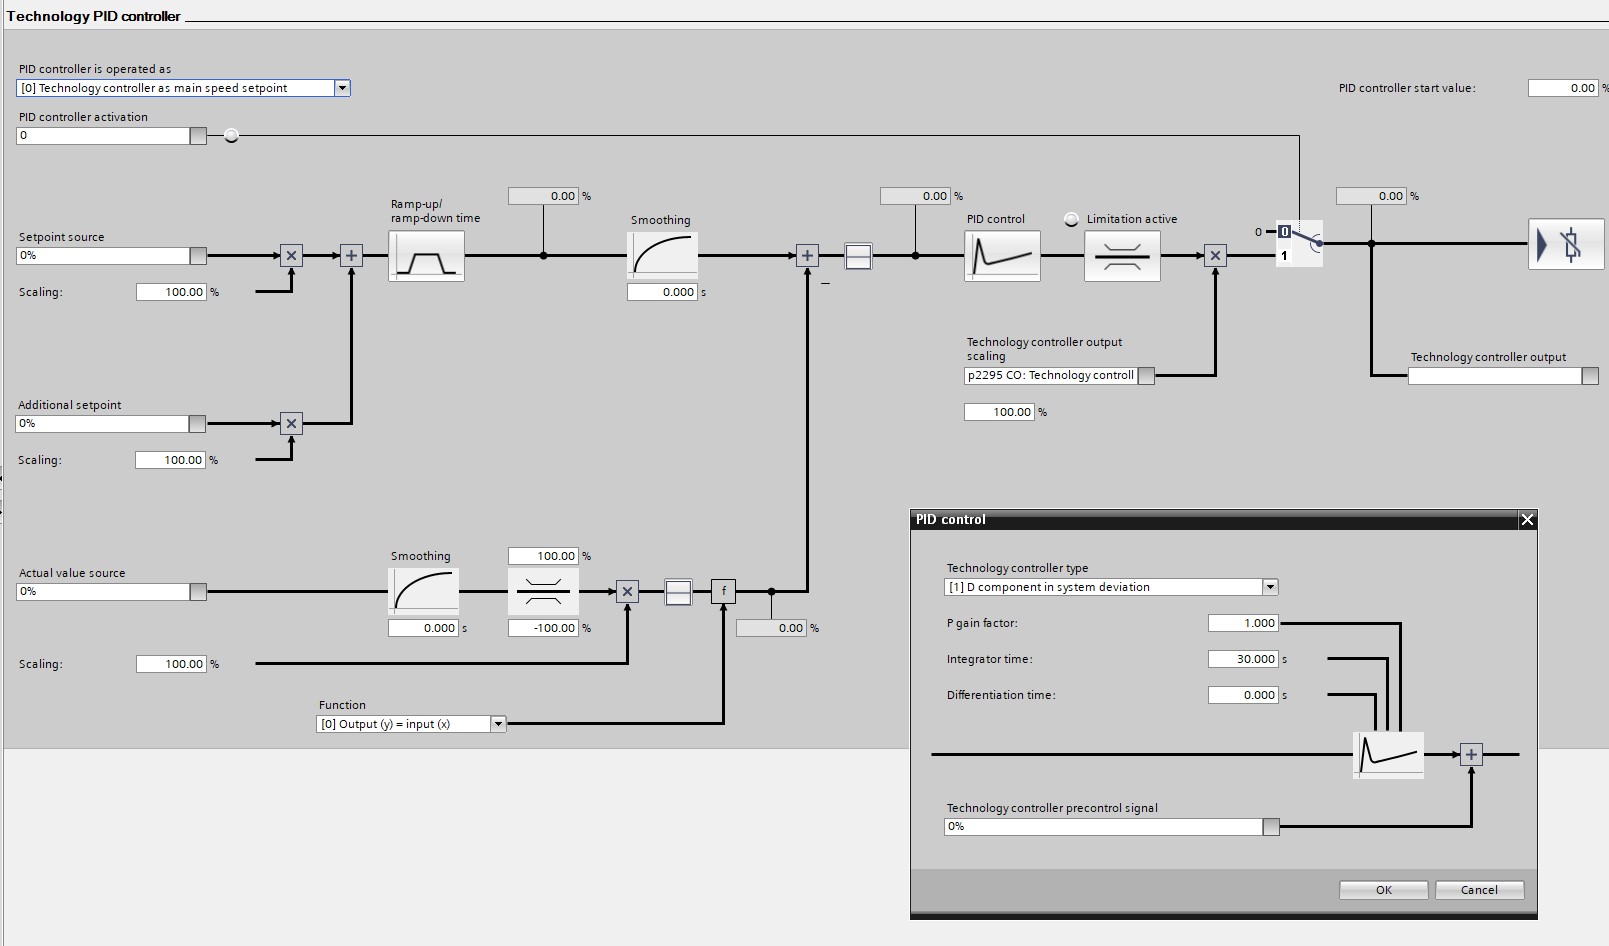Close the PID control dialog

(1527, 519)
